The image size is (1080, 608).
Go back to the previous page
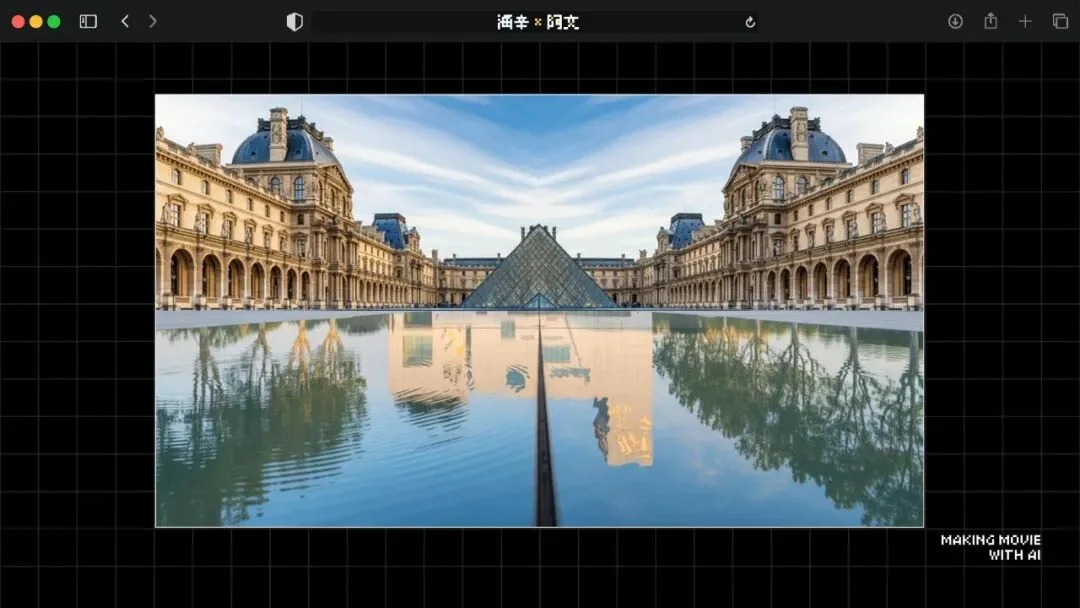click(125, 21)
